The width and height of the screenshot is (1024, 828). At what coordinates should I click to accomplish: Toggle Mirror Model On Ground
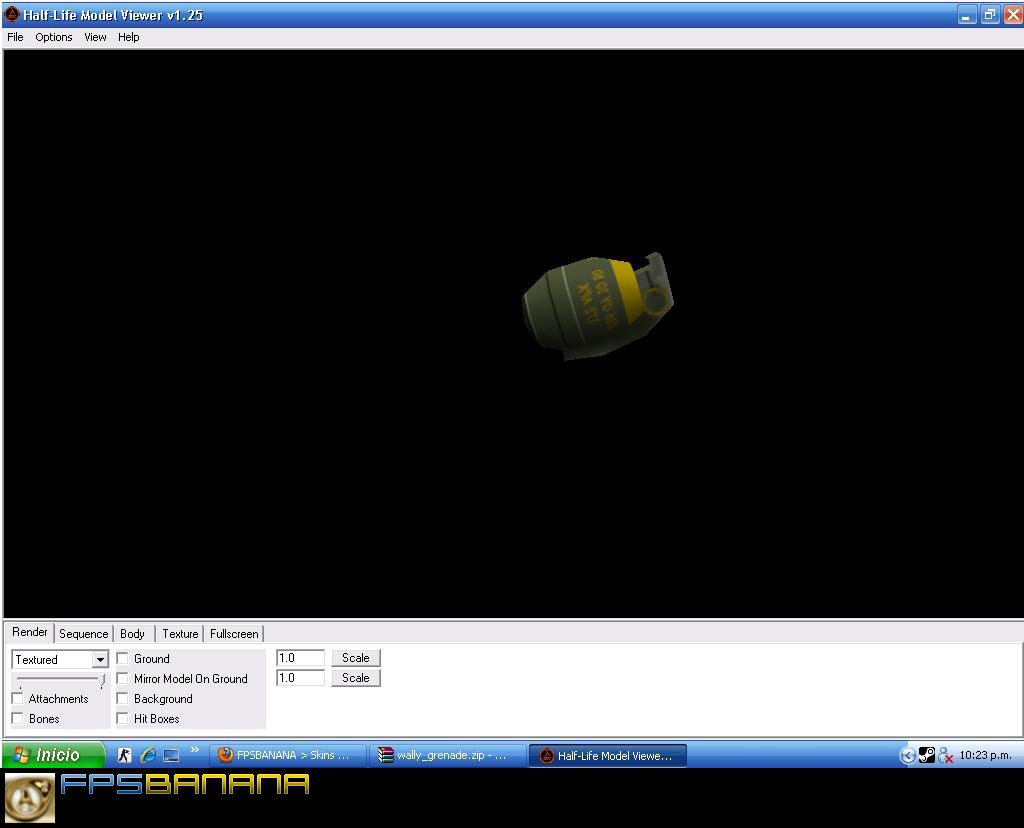pos(123,679)
